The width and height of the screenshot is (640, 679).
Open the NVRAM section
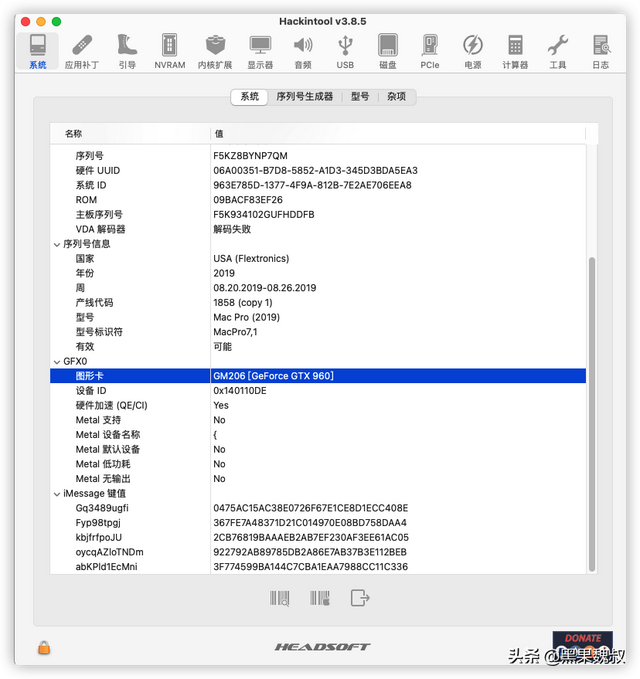[x=170, y=51]
